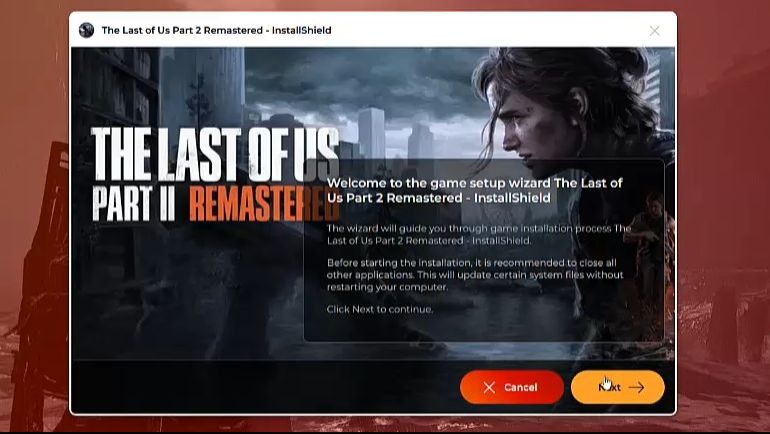
Task: Click the empty black footer bar left of Cancel
Action: (x=265, y=387)
